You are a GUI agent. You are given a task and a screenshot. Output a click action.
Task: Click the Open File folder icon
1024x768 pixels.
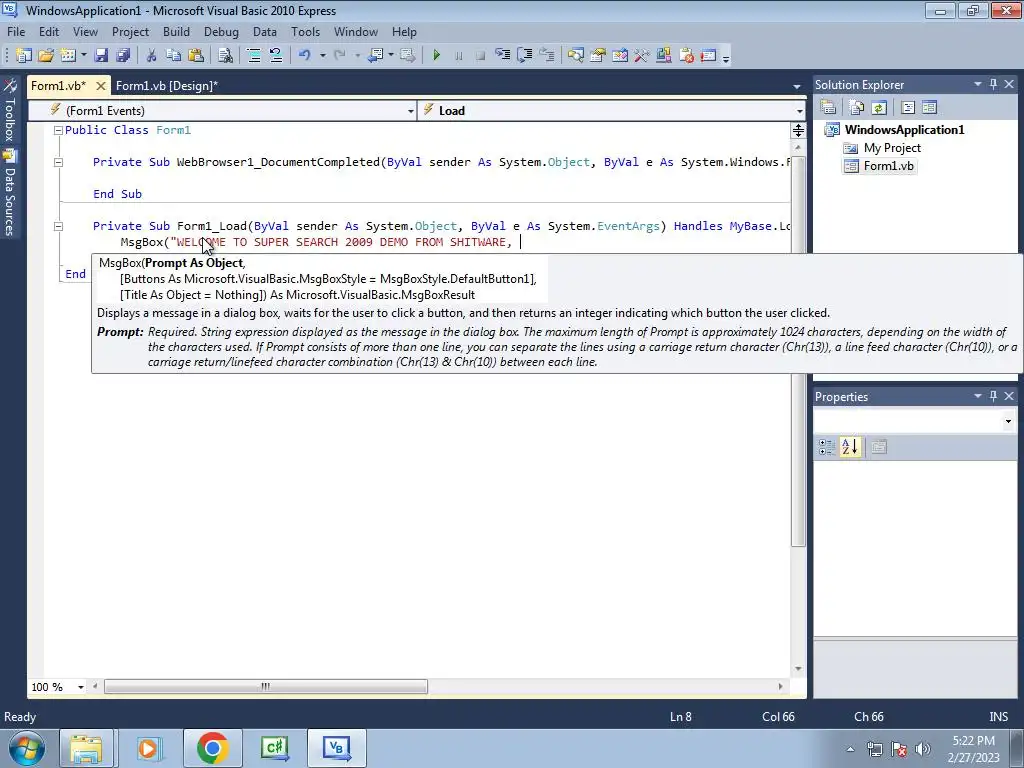(x=46, y=56)
